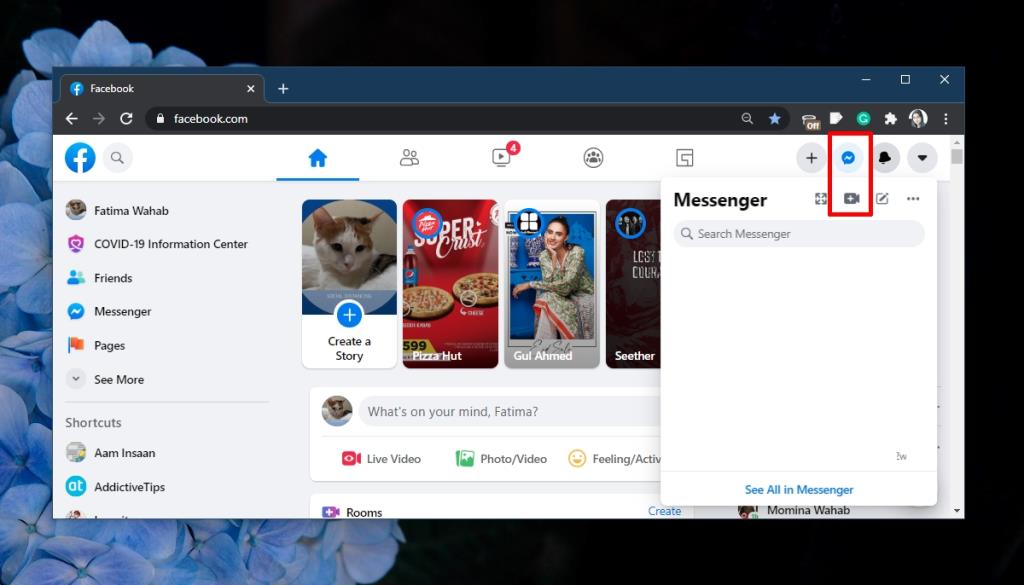Compose a new message in Messenger panel
Screen dimensions: 1024x585
(x=881, y=198)
